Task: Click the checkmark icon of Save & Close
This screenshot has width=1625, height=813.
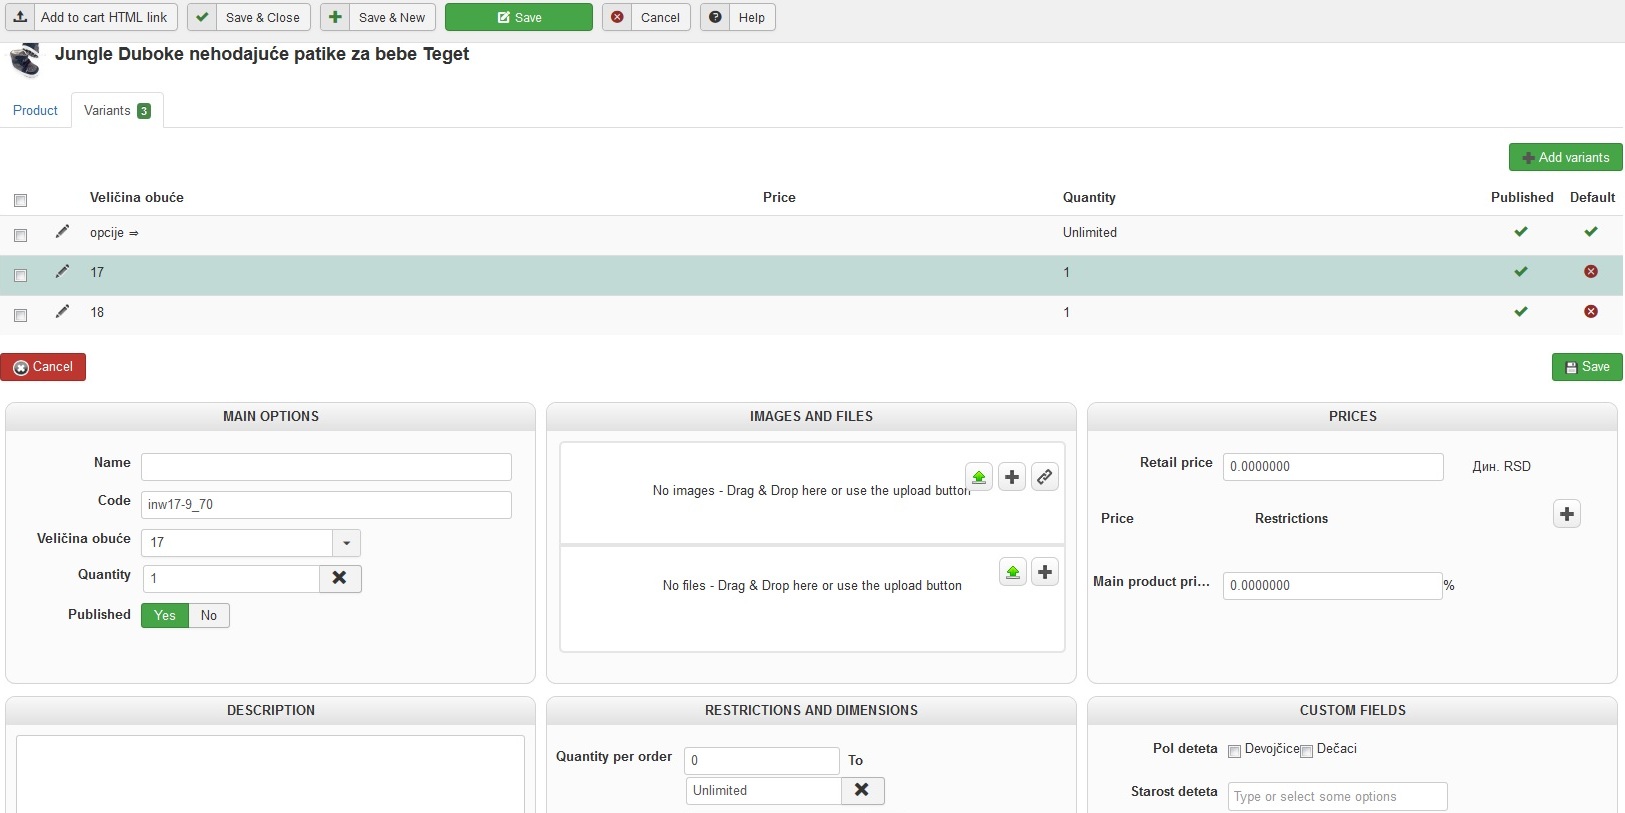Action: click(202, 17)
